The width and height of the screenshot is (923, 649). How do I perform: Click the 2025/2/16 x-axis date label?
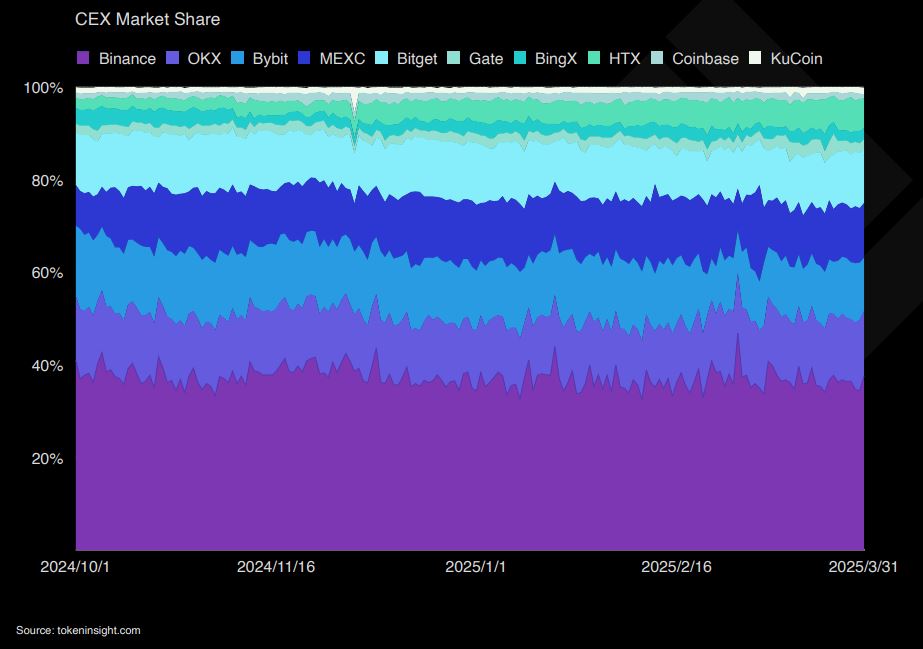[x=676, y=567]
